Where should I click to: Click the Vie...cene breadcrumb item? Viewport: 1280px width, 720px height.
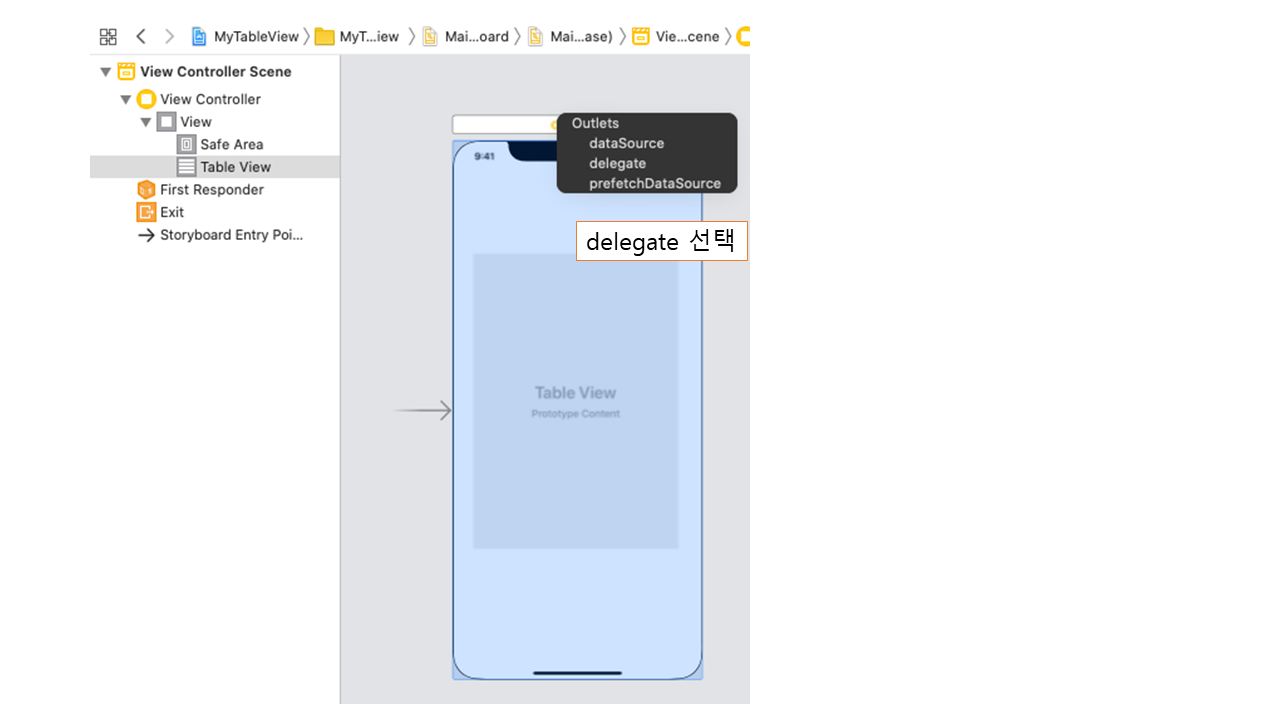[x=677, y=37]
